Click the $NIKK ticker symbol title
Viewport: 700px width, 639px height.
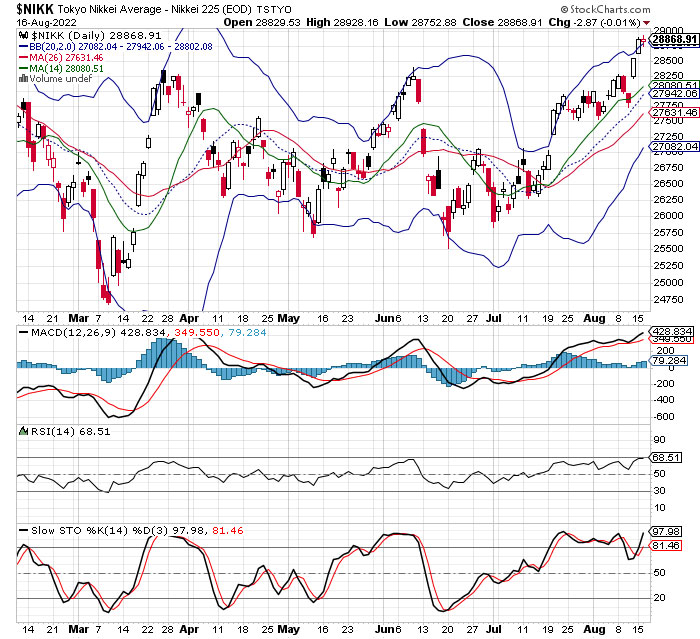click(35, 9)
